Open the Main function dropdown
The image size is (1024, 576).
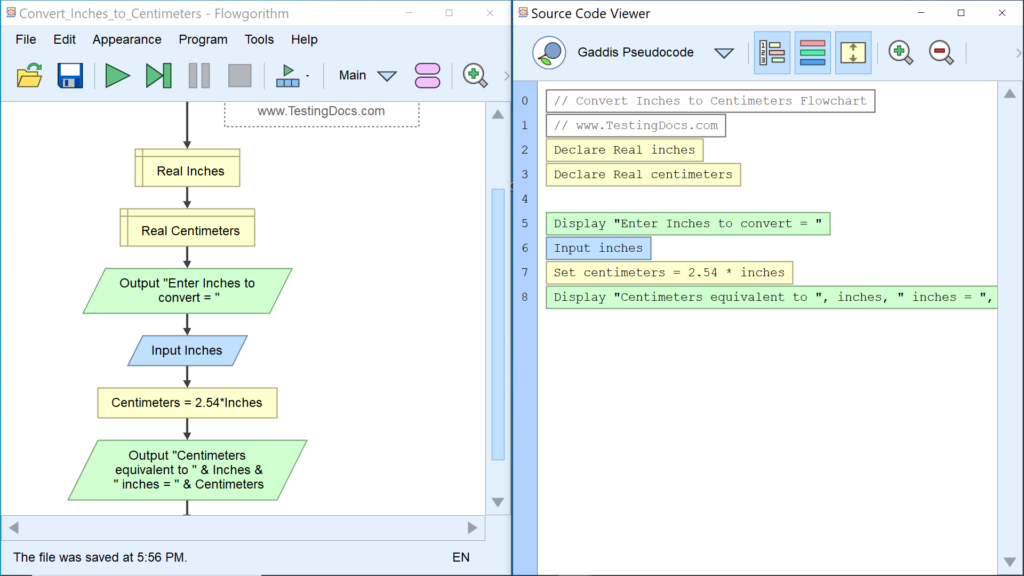pos(387,76)
